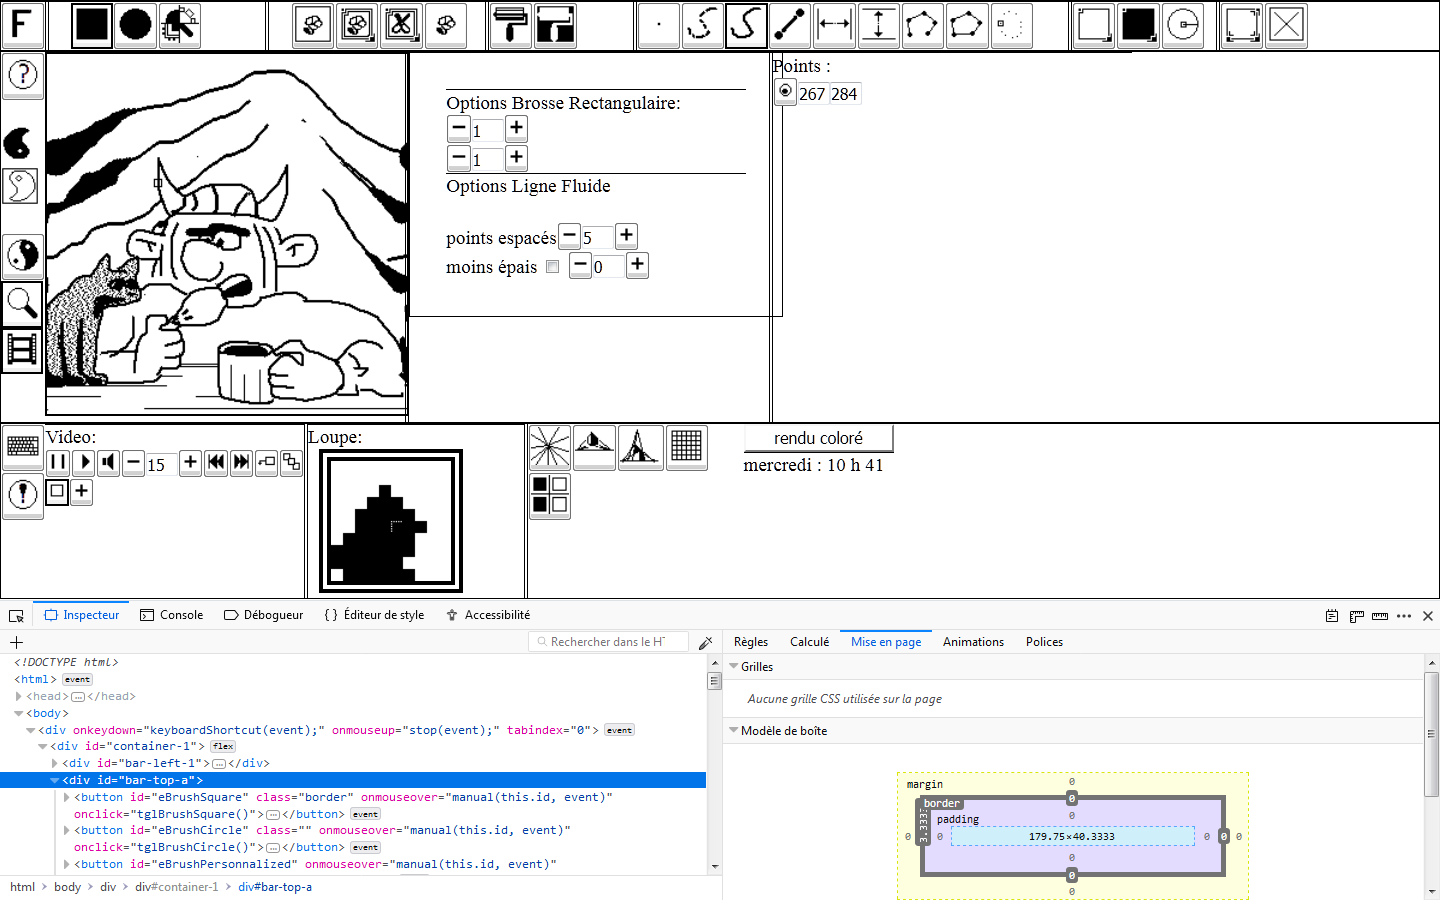The width and height of the screenshot is (1440, 900).
Task: Click the video frame rate field showing 15
Action: (x=161, y=462)
